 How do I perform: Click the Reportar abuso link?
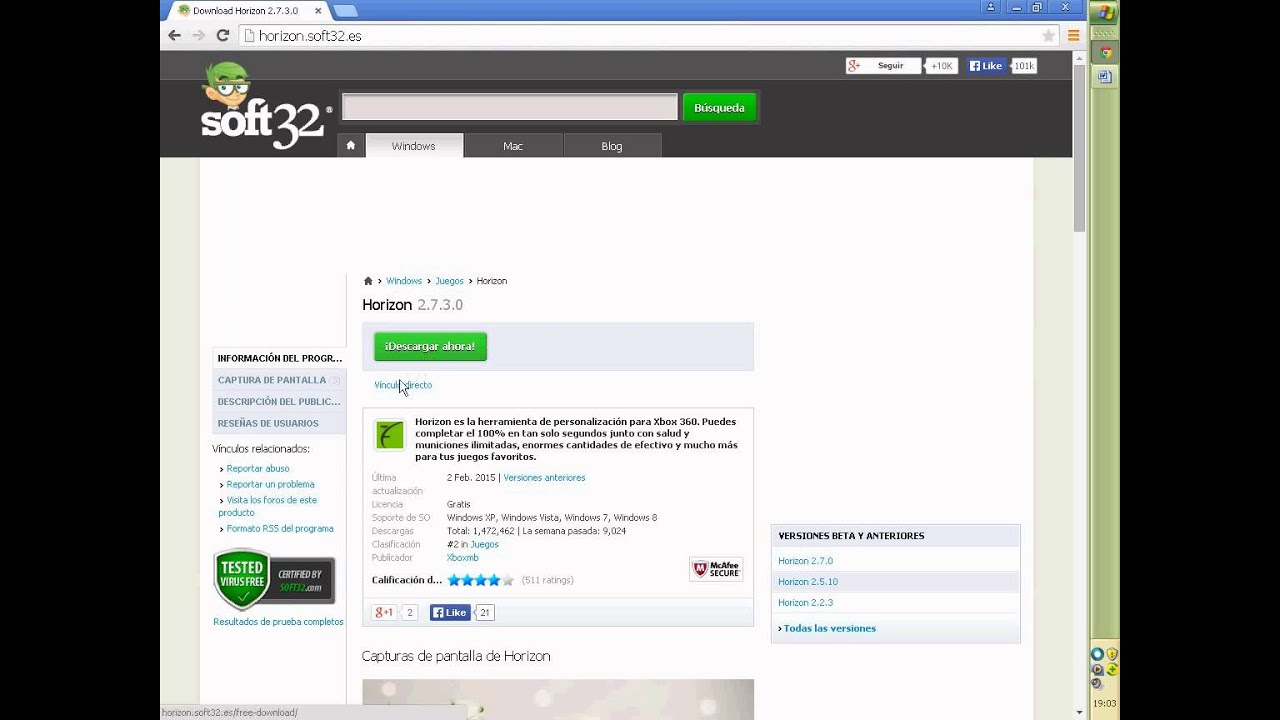tap(258, 469)
